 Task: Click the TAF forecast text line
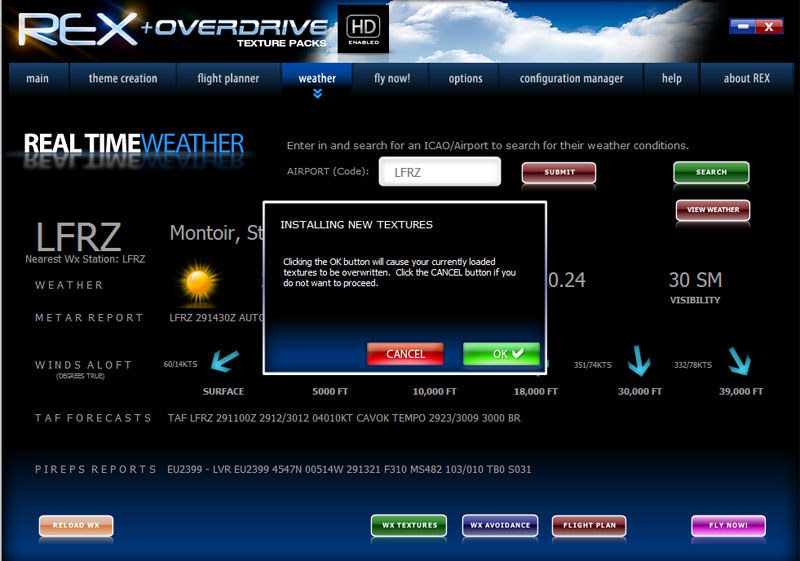click(x=344, y=418)
